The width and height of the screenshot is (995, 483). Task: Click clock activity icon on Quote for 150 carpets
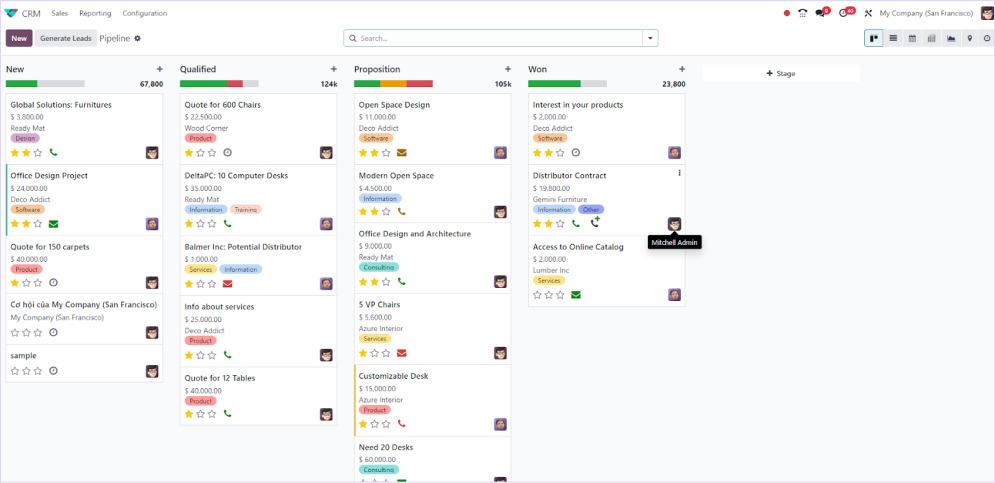[53, 282]
